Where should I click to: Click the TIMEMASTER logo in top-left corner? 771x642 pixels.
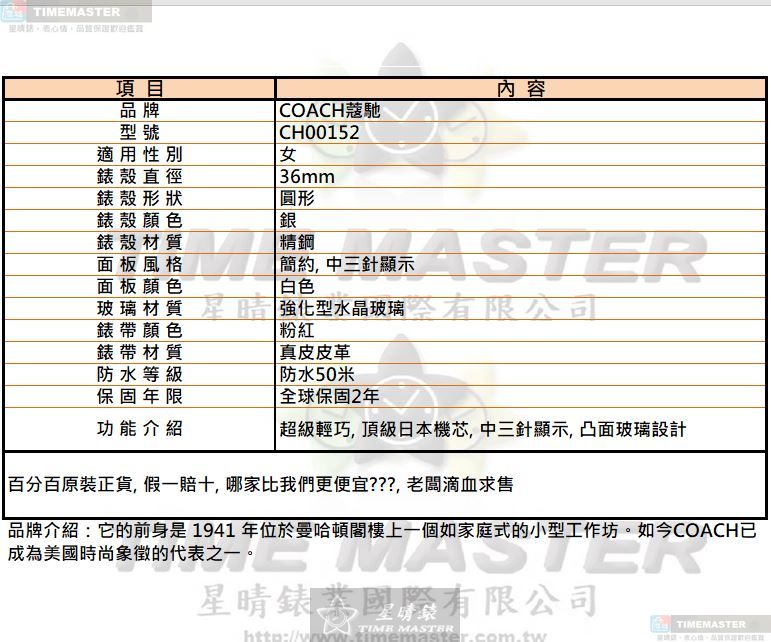coord(75,14)
